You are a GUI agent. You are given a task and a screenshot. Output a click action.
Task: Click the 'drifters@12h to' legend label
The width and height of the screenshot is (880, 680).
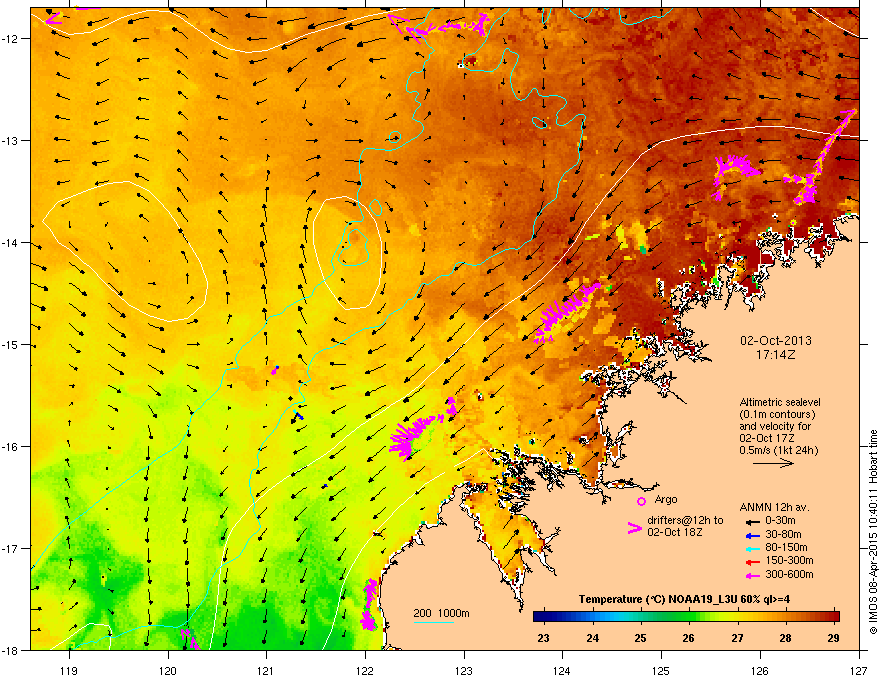coord(685,521)
